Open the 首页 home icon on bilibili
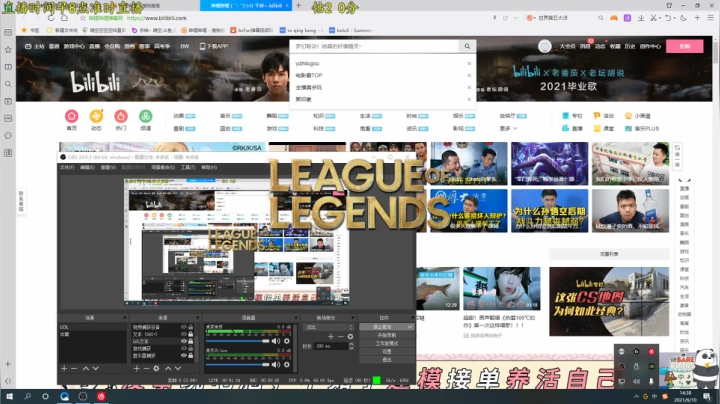Screen dimensions: 720x404 tap(72, 116)
